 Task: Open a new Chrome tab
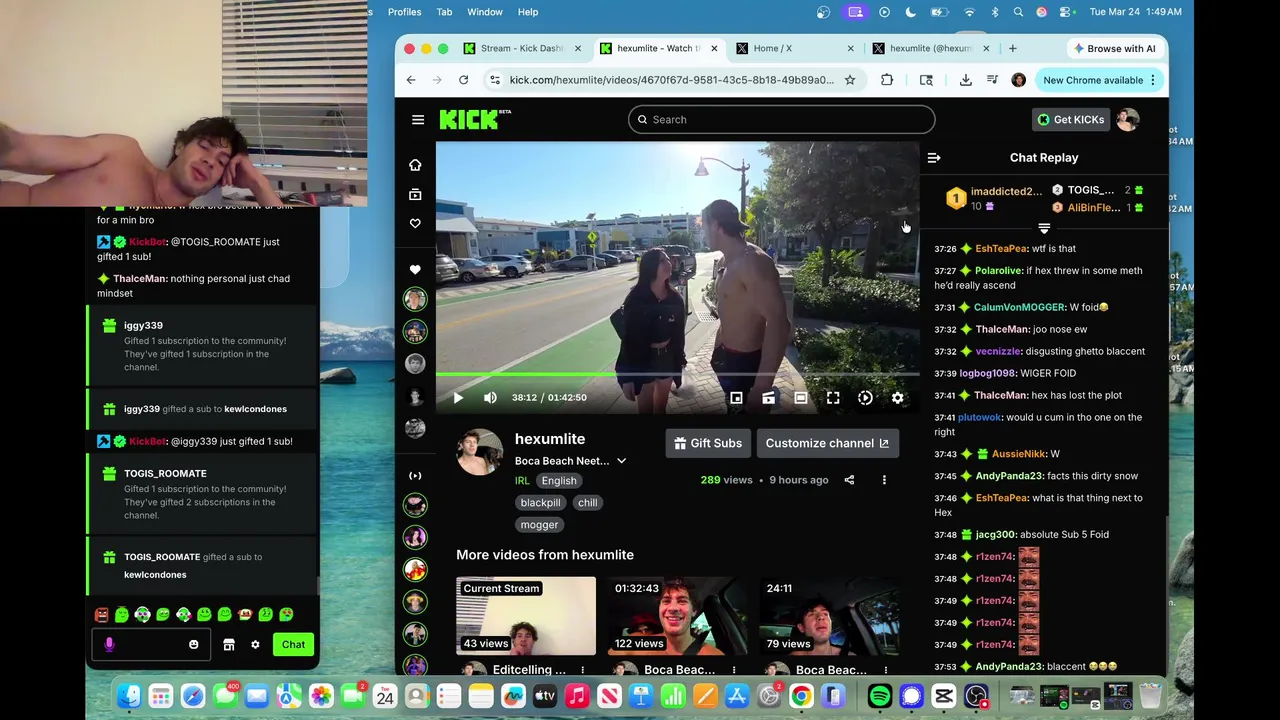[1012, 48]
